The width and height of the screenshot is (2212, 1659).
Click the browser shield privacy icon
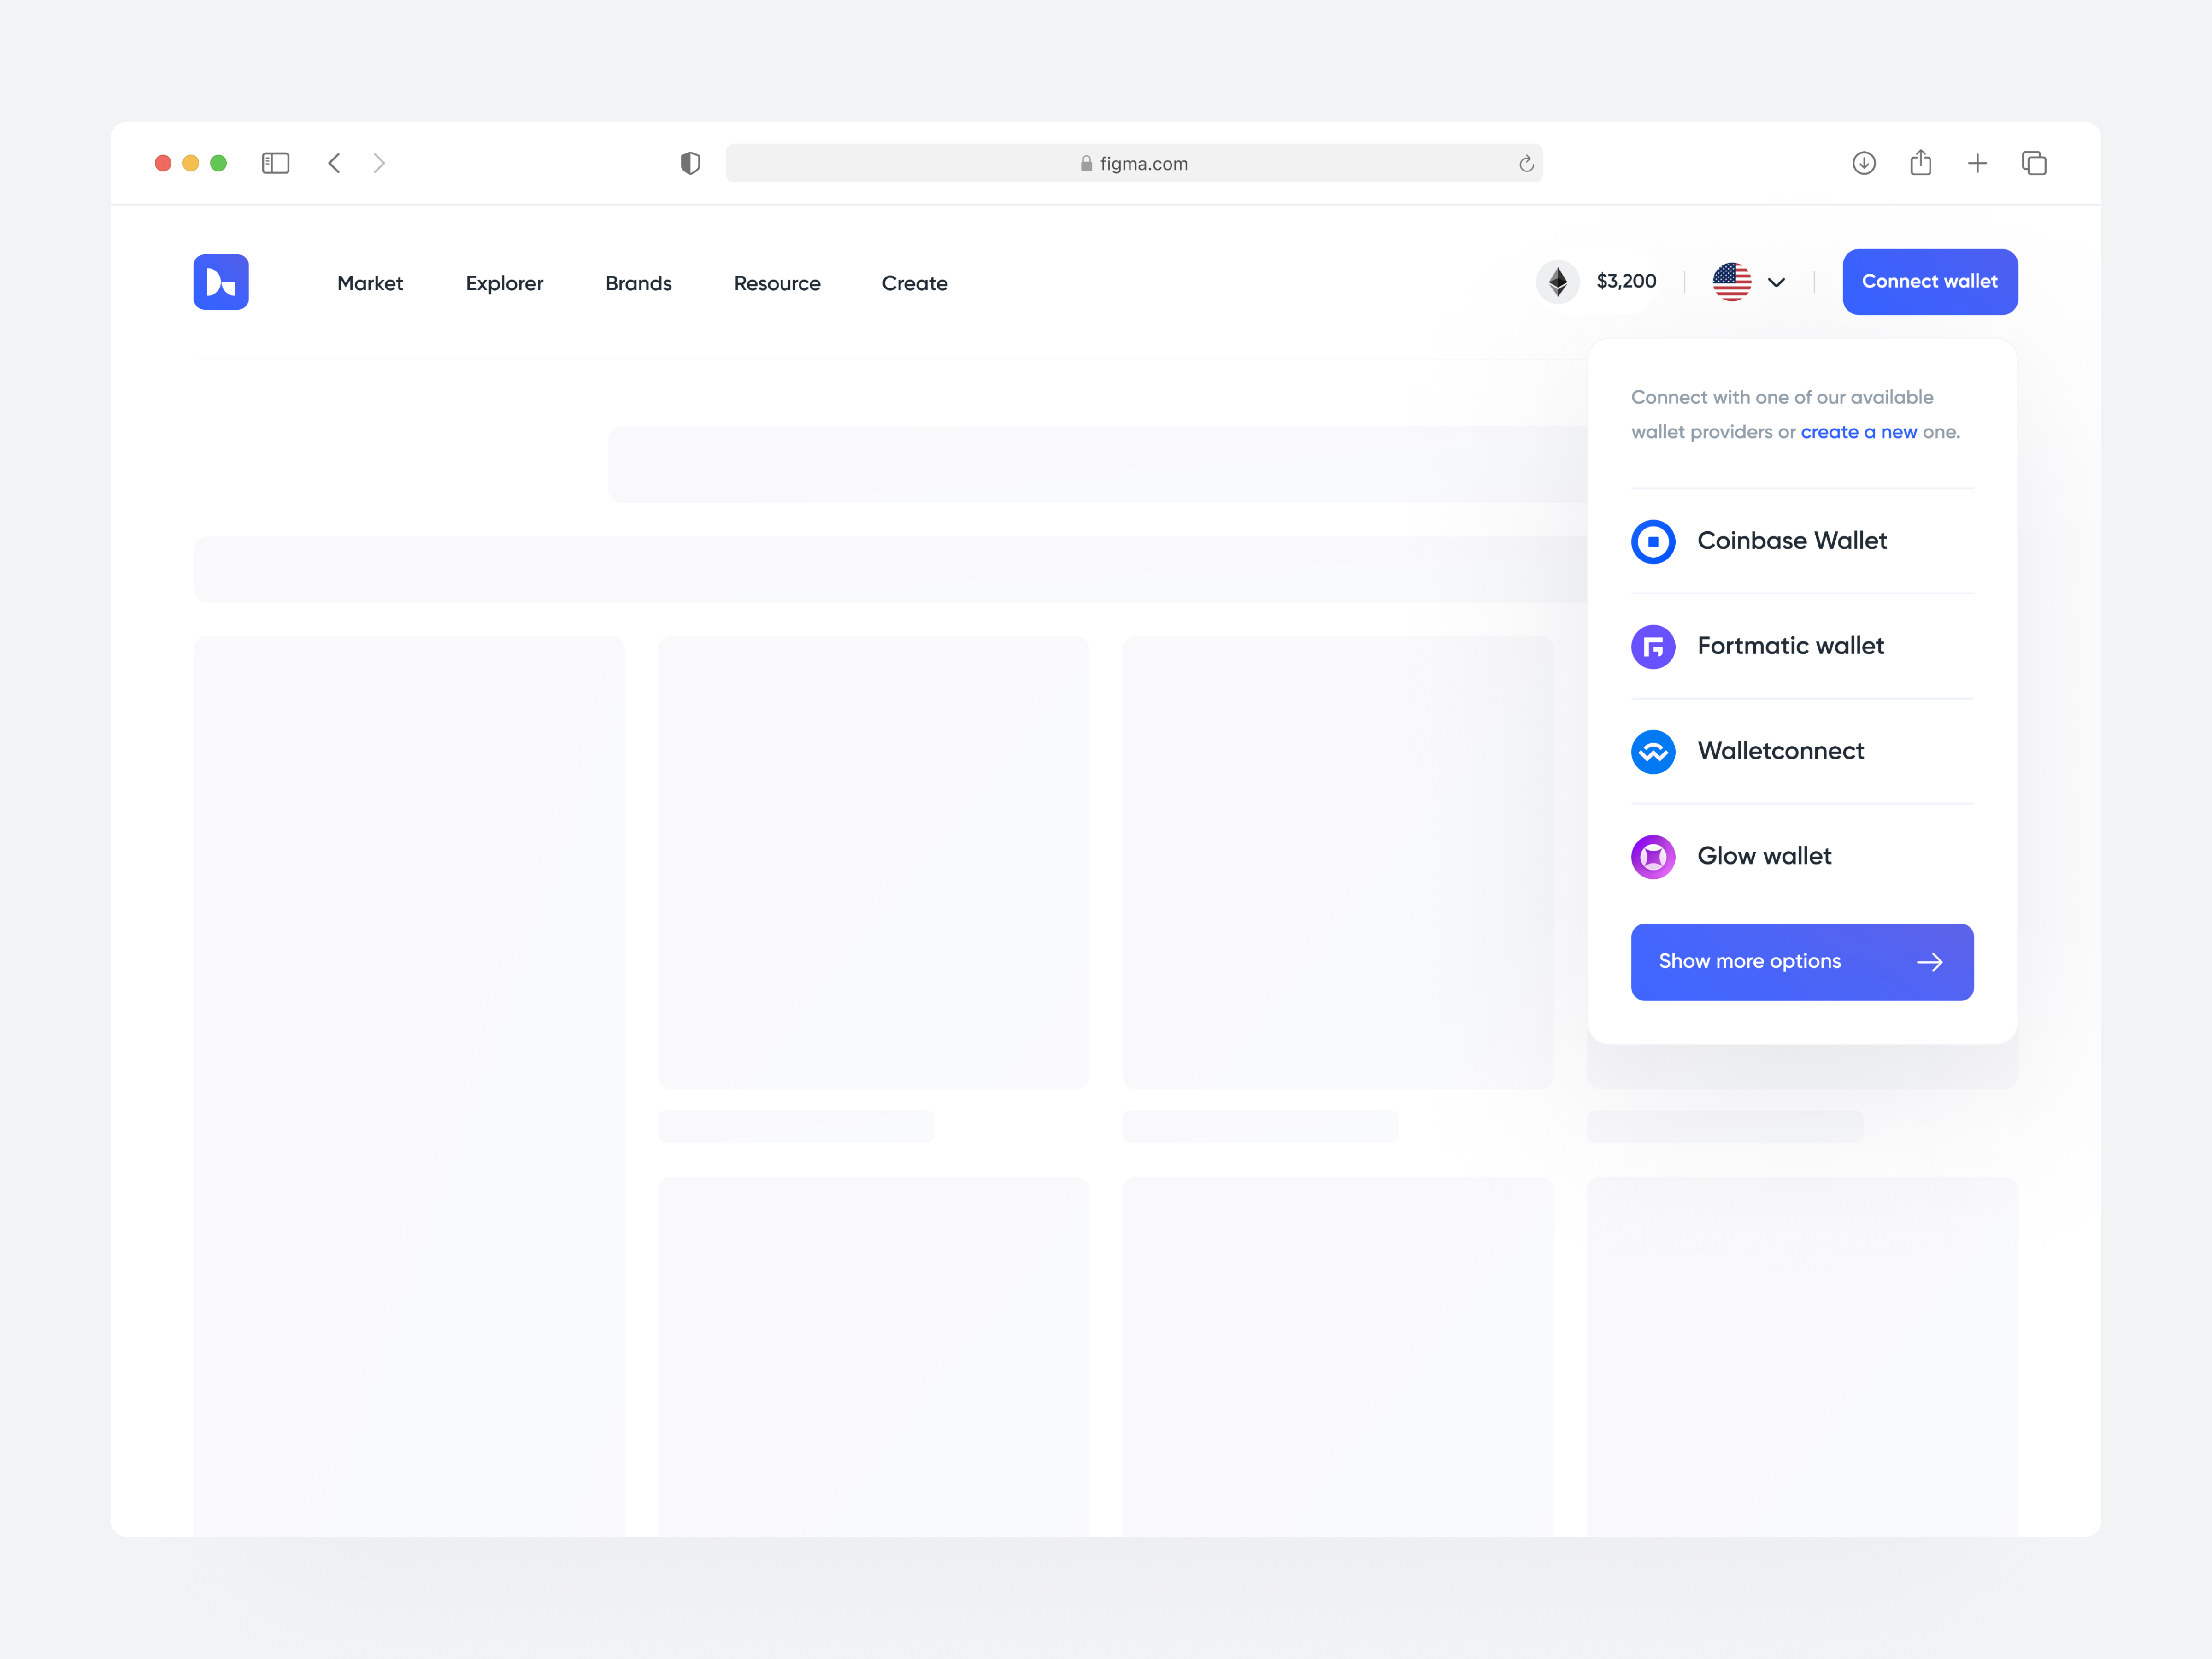click(x=688, y=162)
